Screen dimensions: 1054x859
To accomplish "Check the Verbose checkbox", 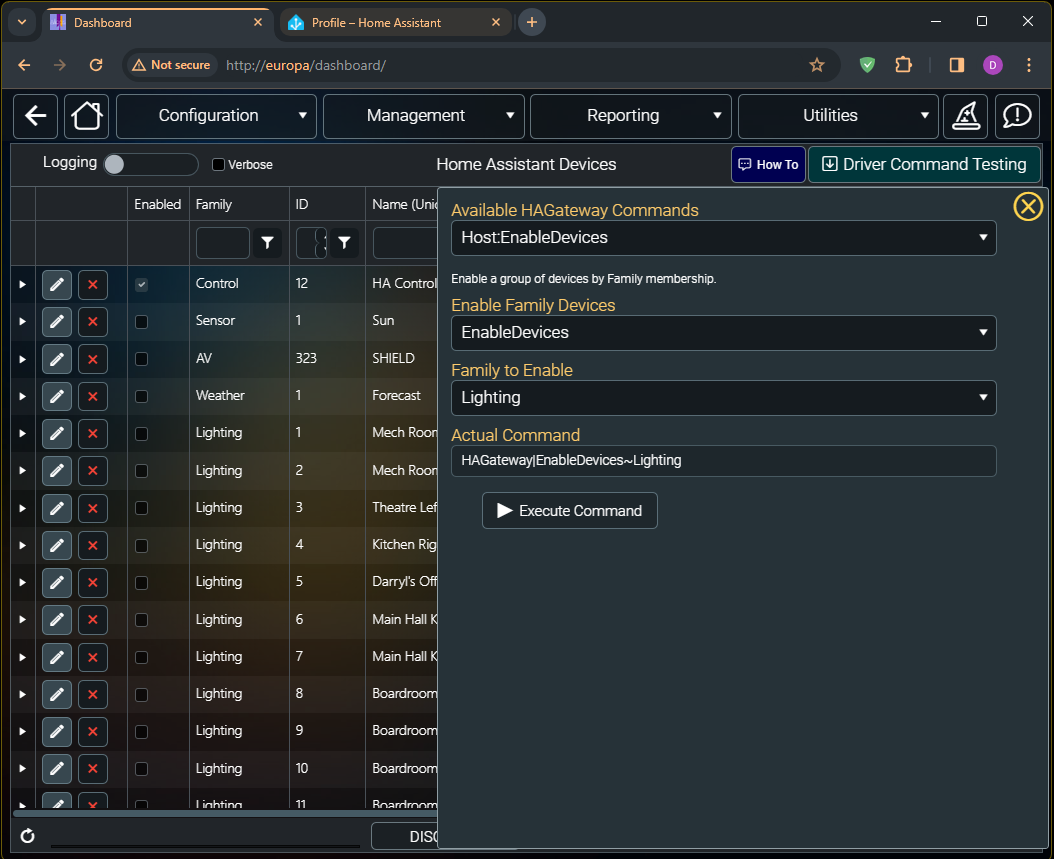I will click(x=218, y=165).
